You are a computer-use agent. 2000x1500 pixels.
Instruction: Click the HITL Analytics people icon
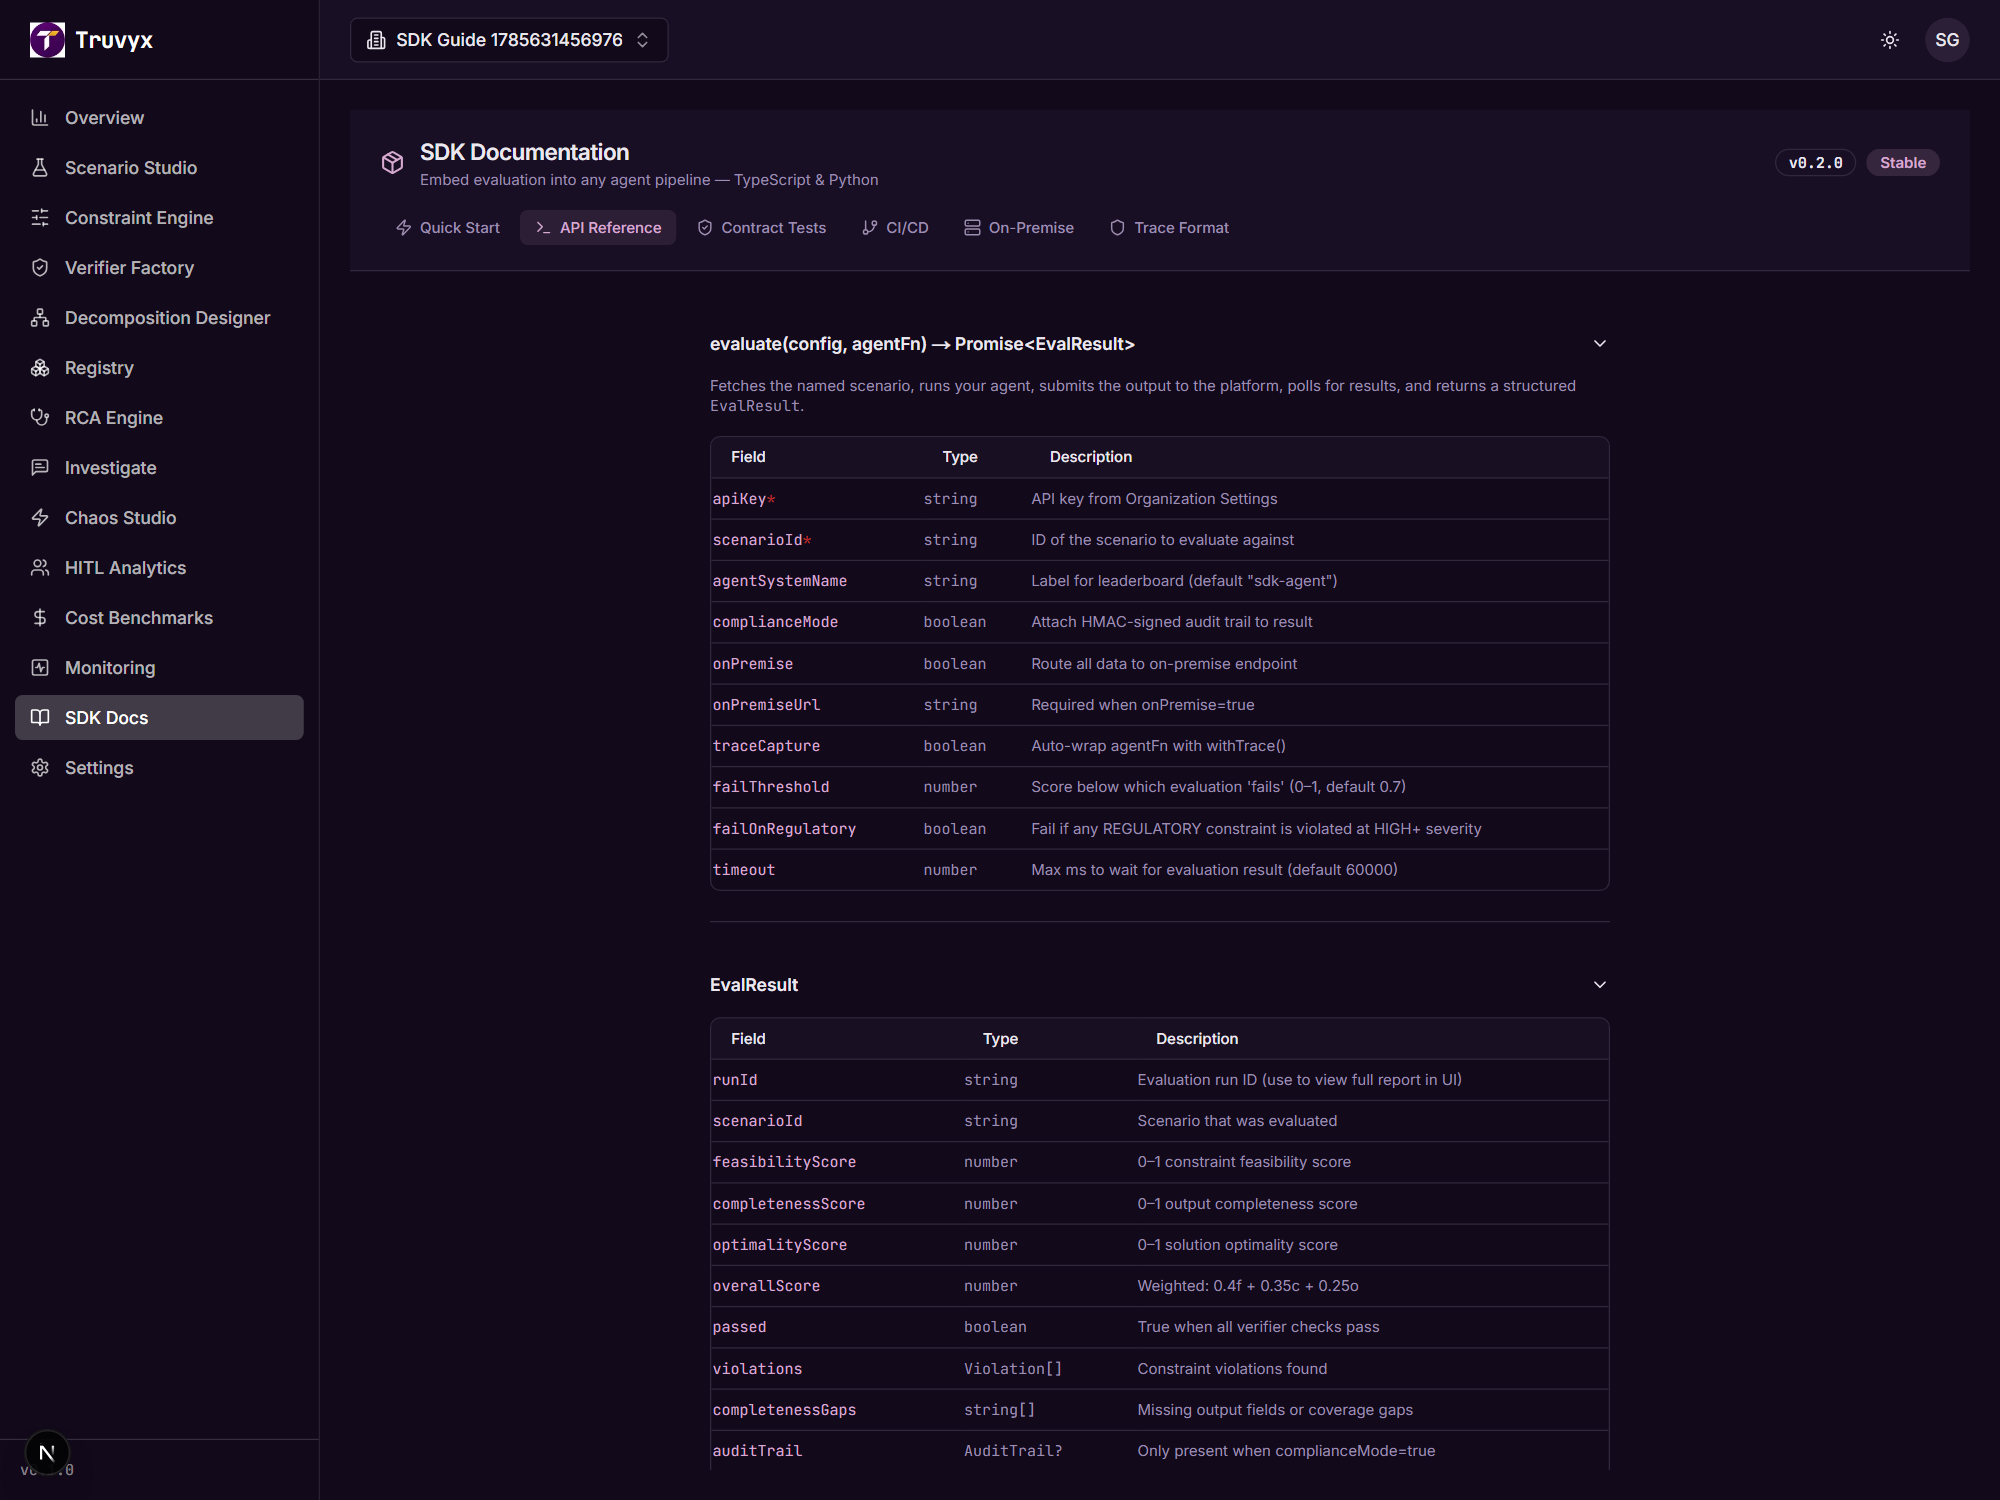(x=40, y=568)
